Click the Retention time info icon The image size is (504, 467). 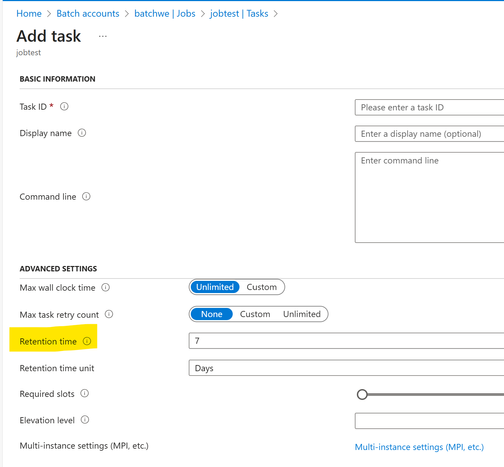pyautogui.click(x=87, y=341)
